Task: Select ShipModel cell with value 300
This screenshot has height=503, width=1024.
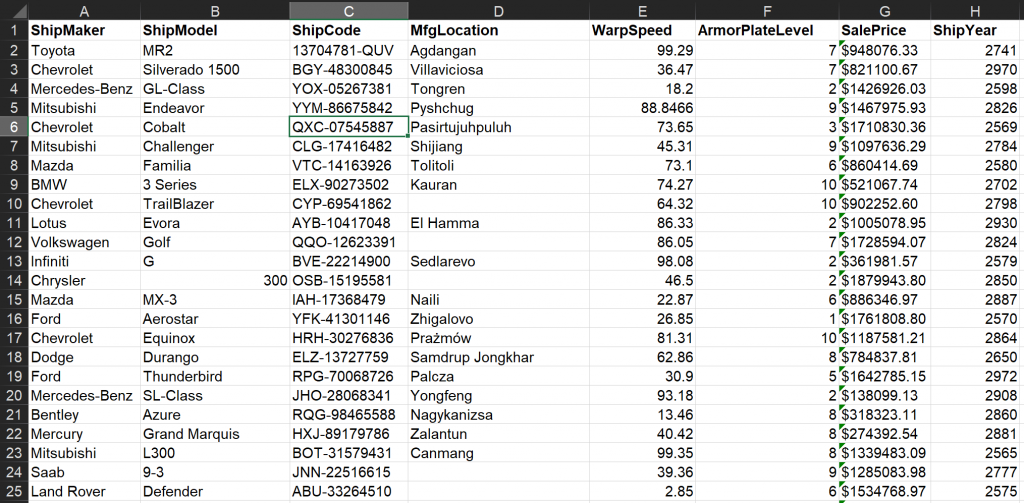Action: click(215, 281)
